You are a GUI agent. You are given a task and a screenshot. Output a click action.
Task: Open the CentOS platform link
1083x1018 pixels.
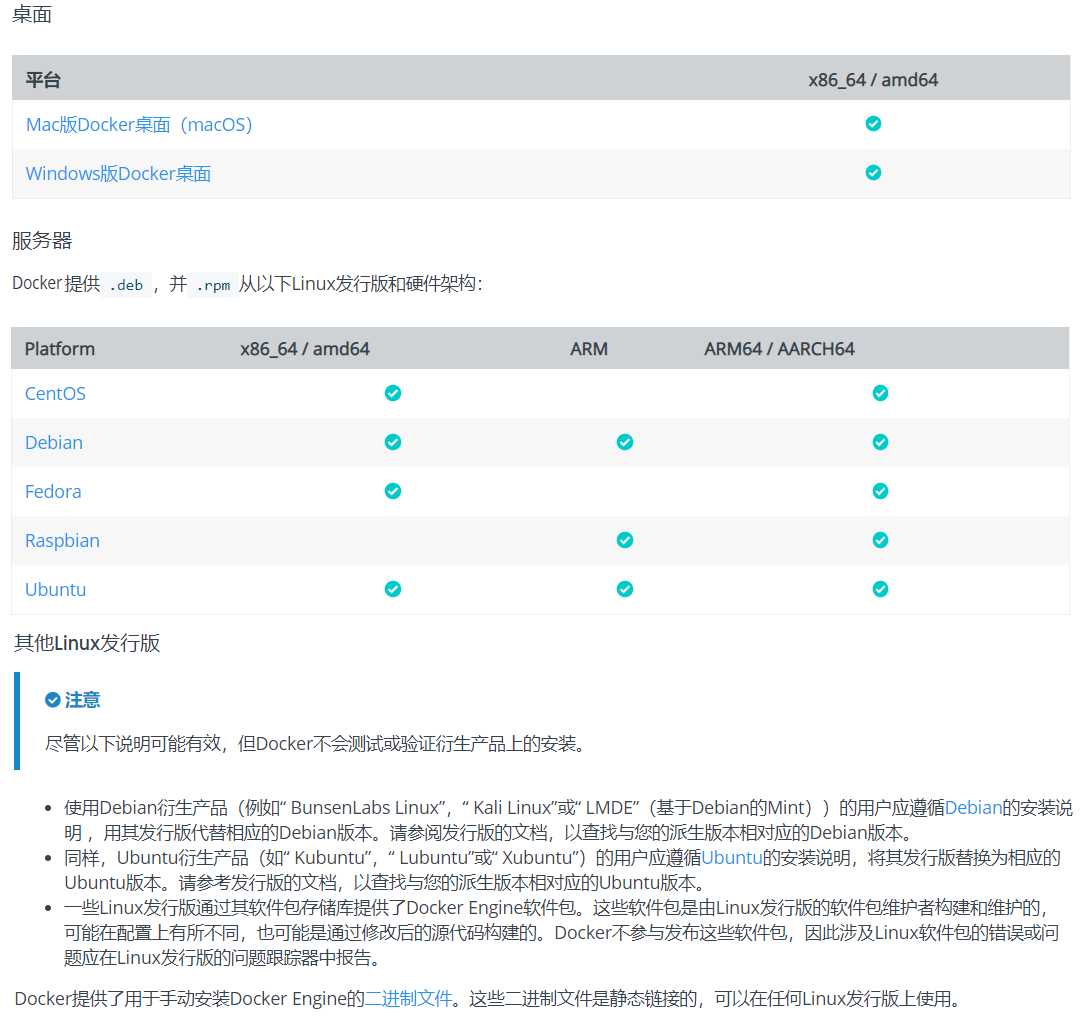pyautogui.click(x=55, y=394)
